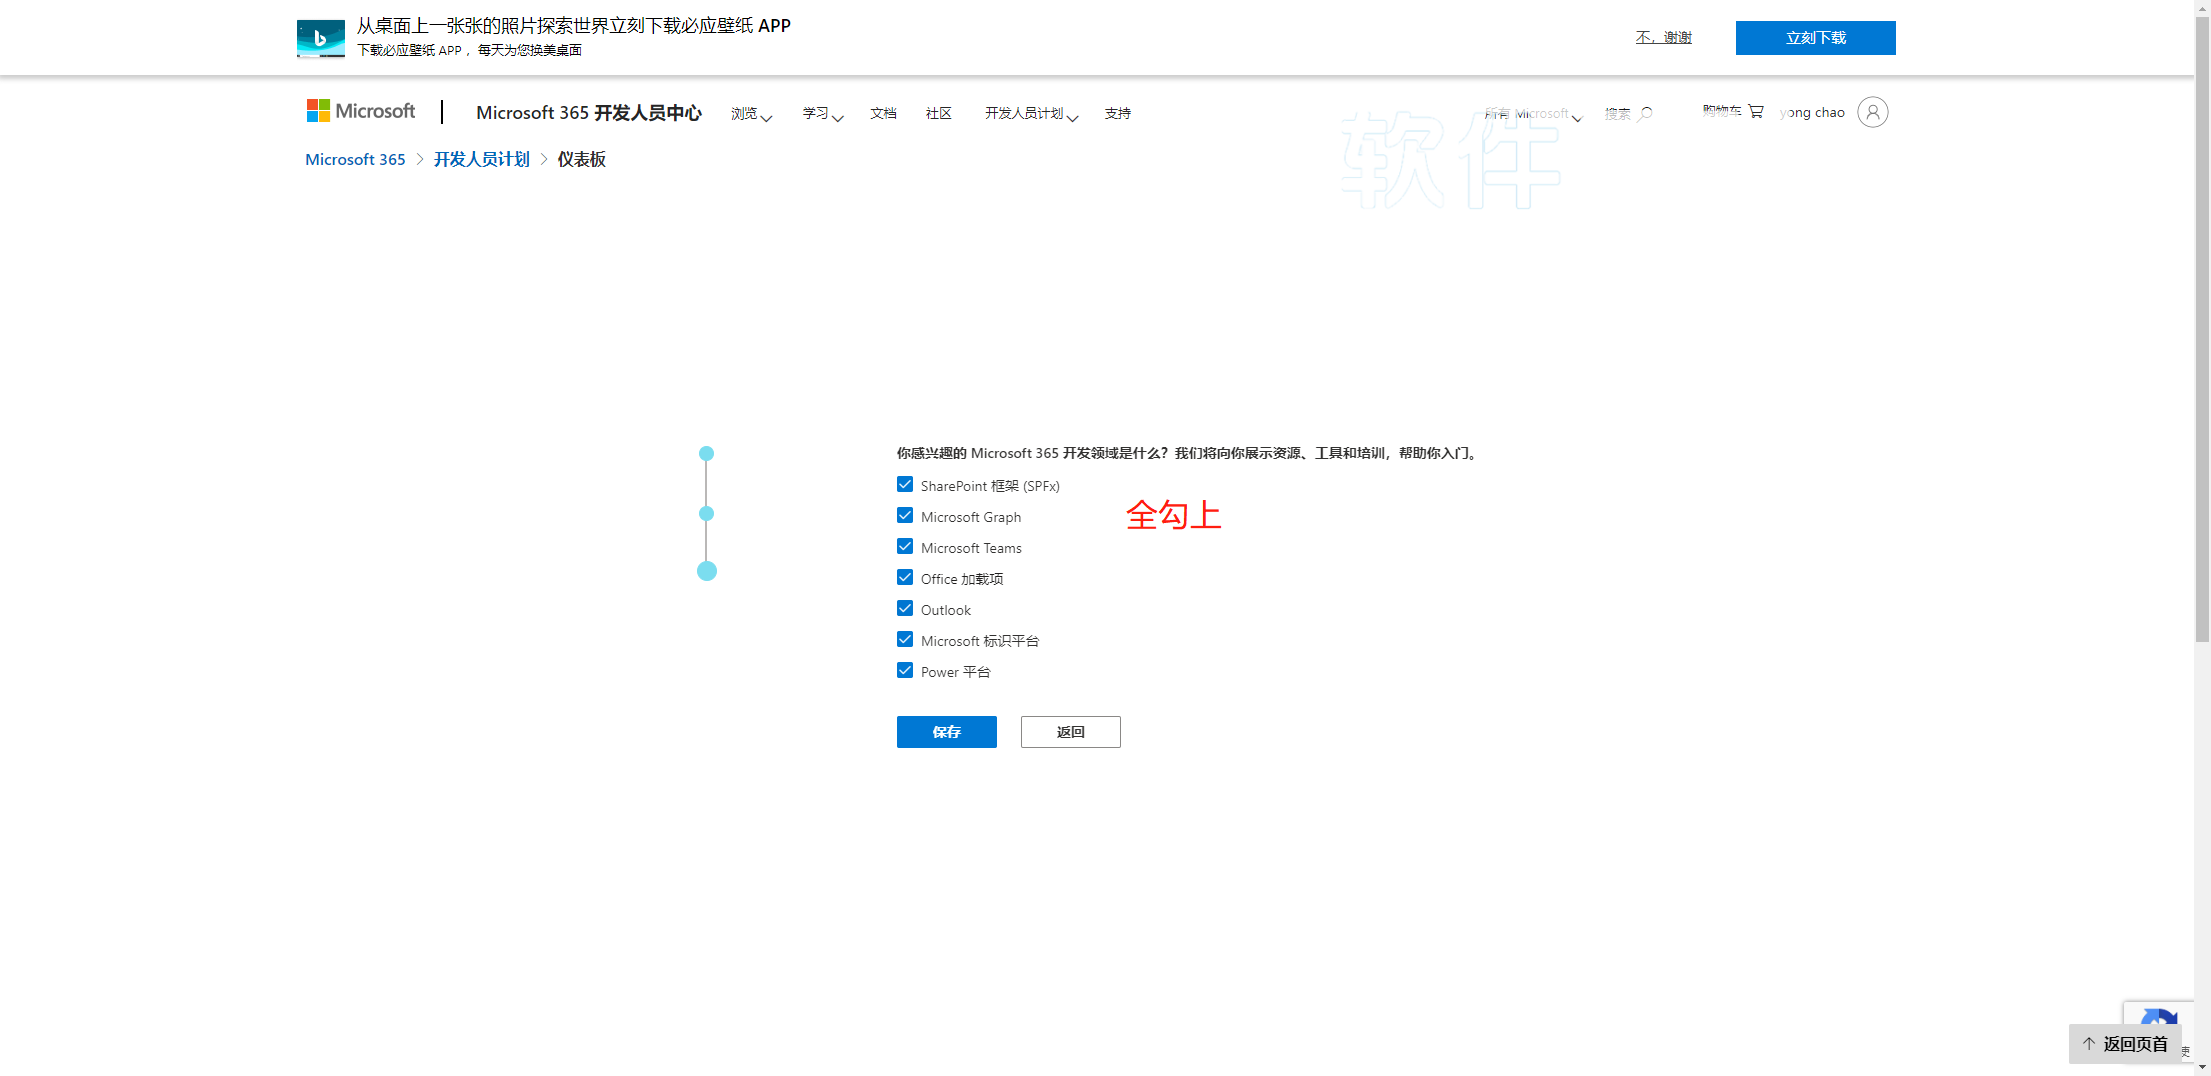
Task: Click the last progress step circle
Action: [706, 571]
